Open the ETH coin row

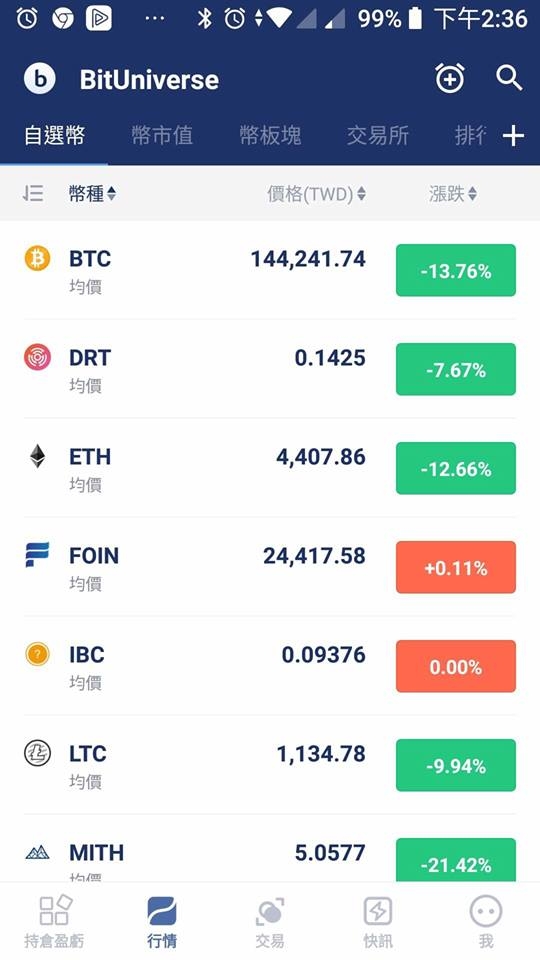[270, 468]
